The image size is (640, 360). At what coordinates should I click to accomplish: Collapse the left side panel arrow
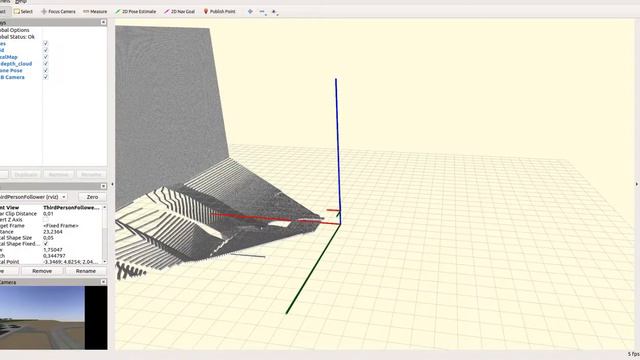coord(112,184)
